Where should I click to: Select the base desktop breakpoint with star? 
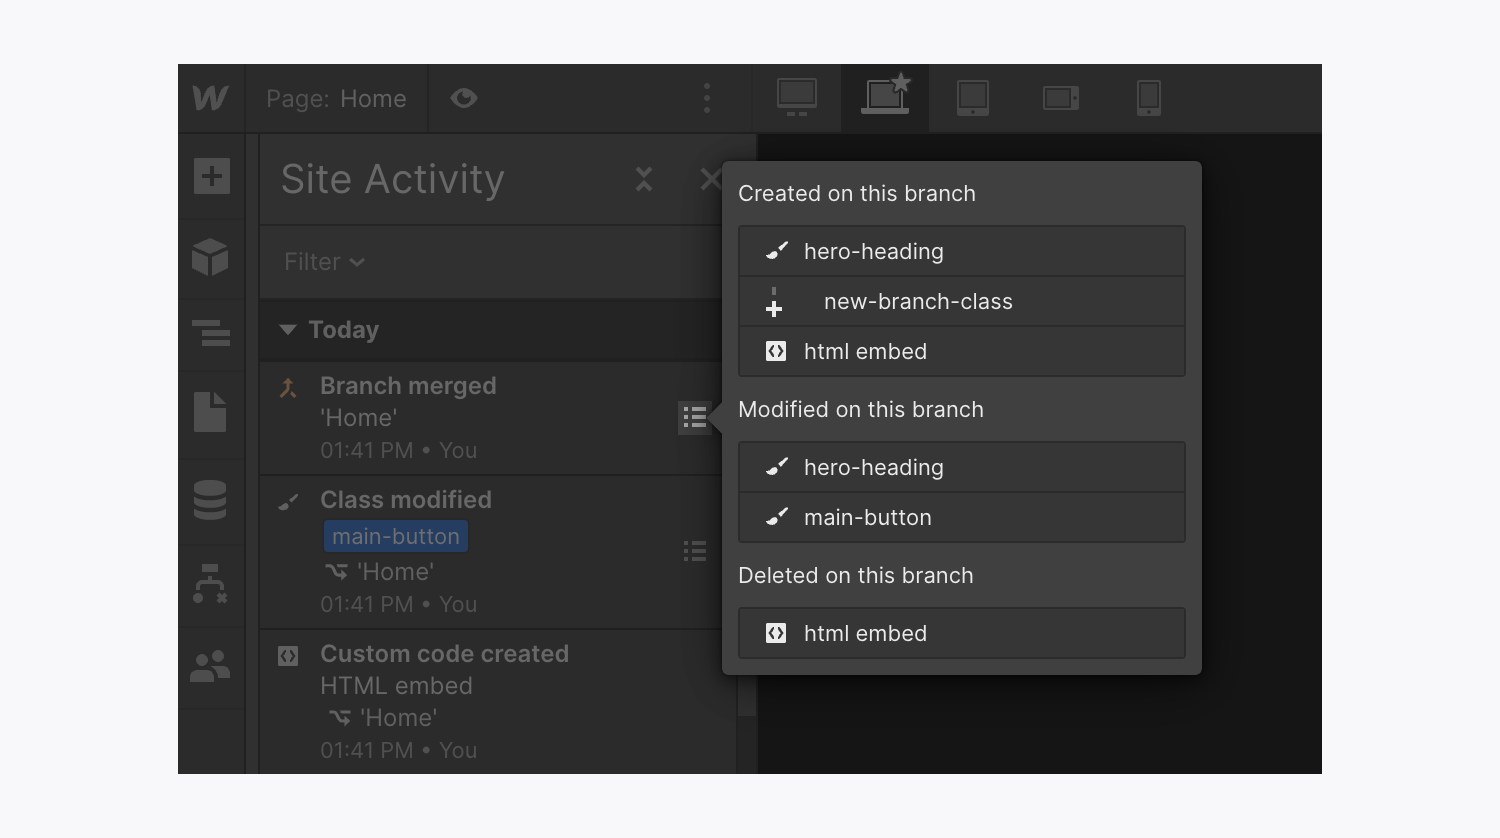click(885, 98)
